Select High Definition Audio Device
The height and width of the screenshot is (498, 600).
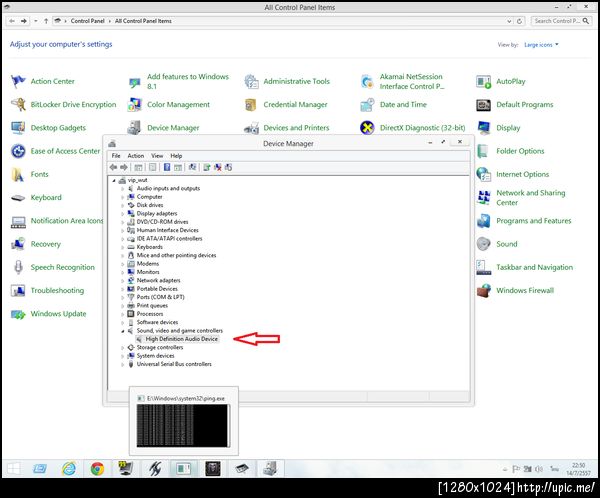(x=181, y=339)
